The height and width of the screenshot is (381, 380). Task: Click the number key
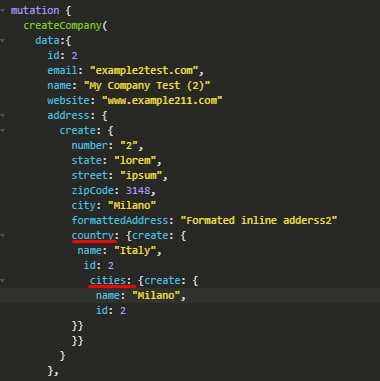click(x=89, y=145)
